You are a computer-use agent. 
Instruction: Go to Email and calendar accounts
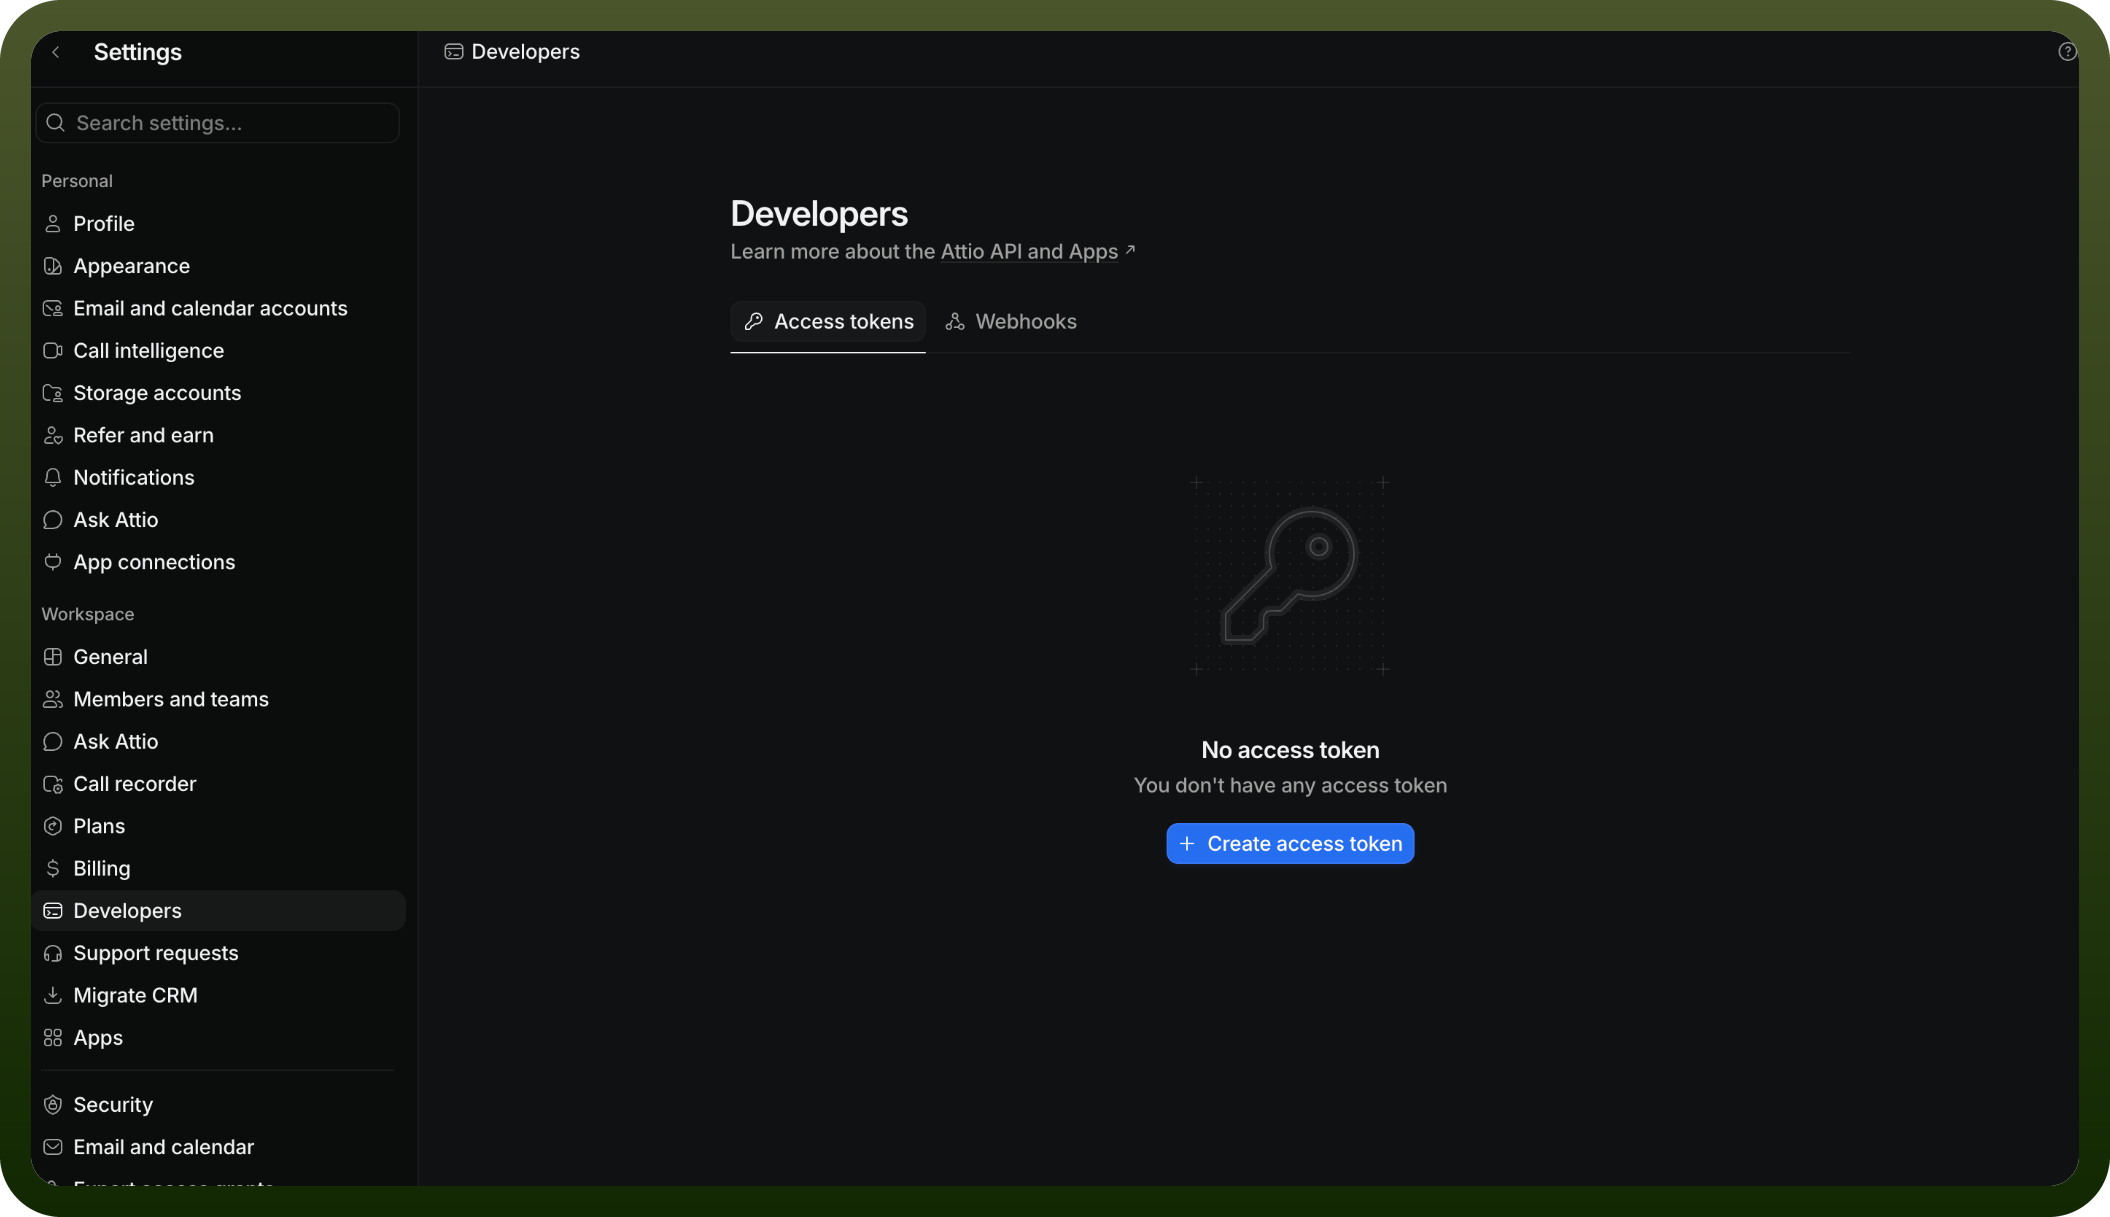pyautogui.click(x=218, y=308)
